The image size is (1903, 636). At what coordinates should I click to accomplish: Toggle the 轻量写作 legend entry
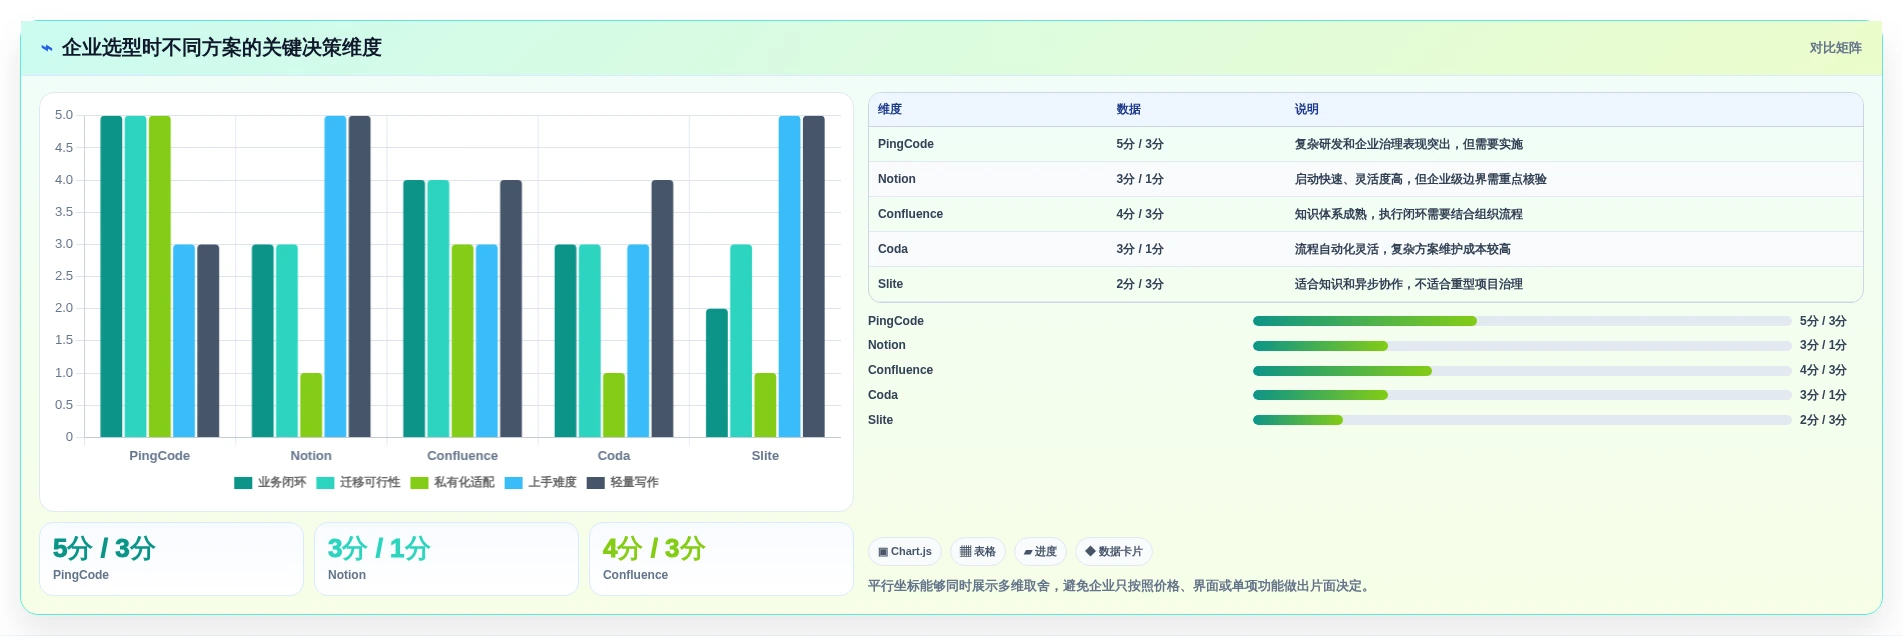pos(623,483)
